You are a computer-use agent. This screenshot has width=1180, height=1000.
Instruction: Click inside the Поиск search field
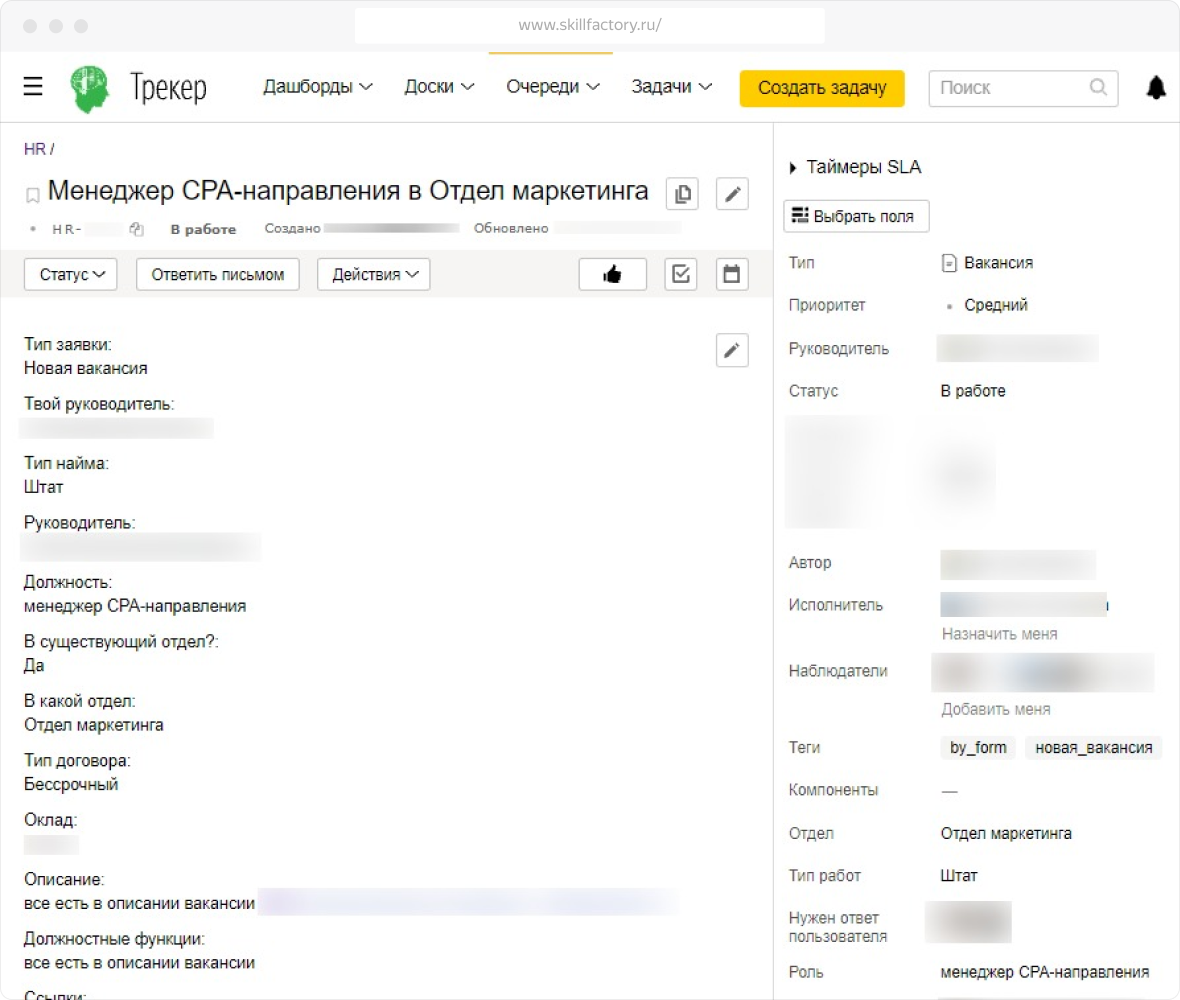coord(1010,88)
